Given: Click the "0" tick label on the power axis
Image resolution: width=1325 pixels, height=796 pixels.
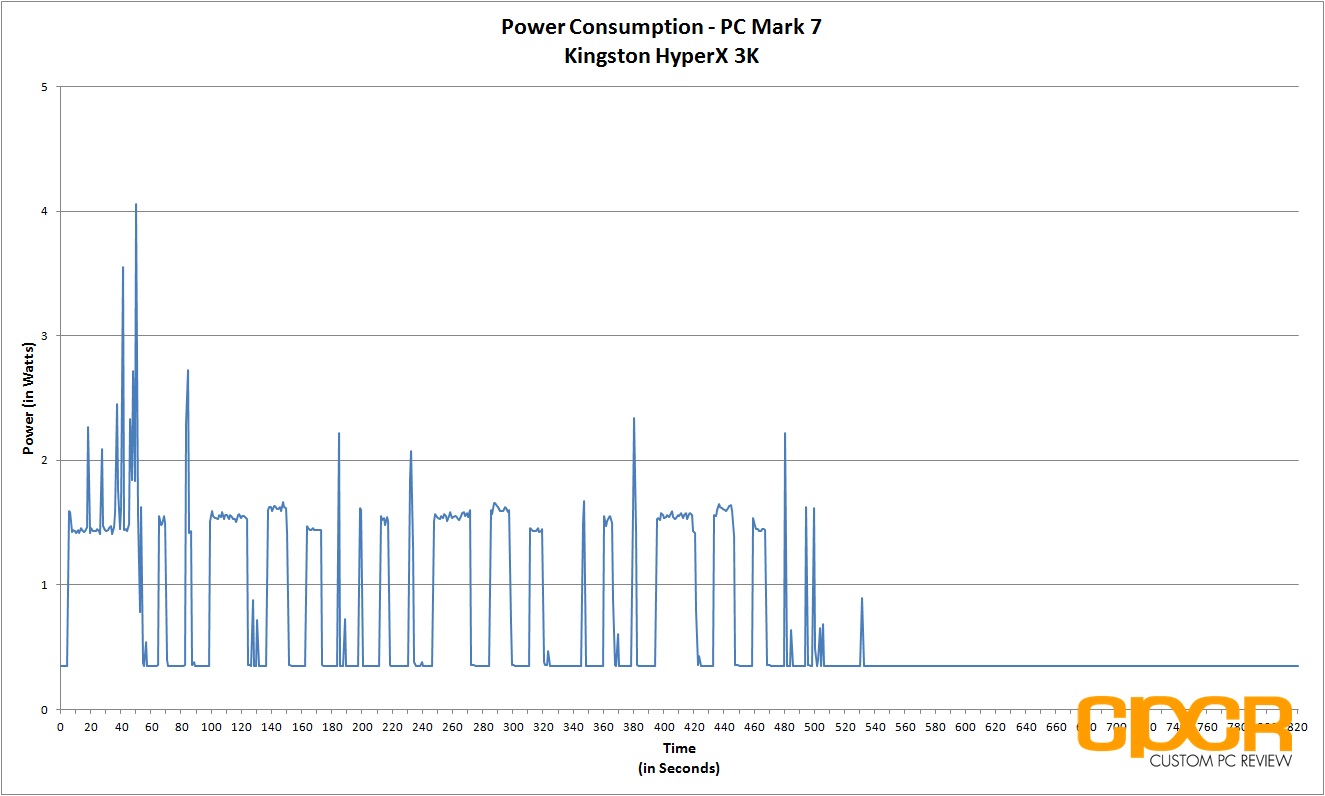Looking at the screenshot, I should coord(44,709).
